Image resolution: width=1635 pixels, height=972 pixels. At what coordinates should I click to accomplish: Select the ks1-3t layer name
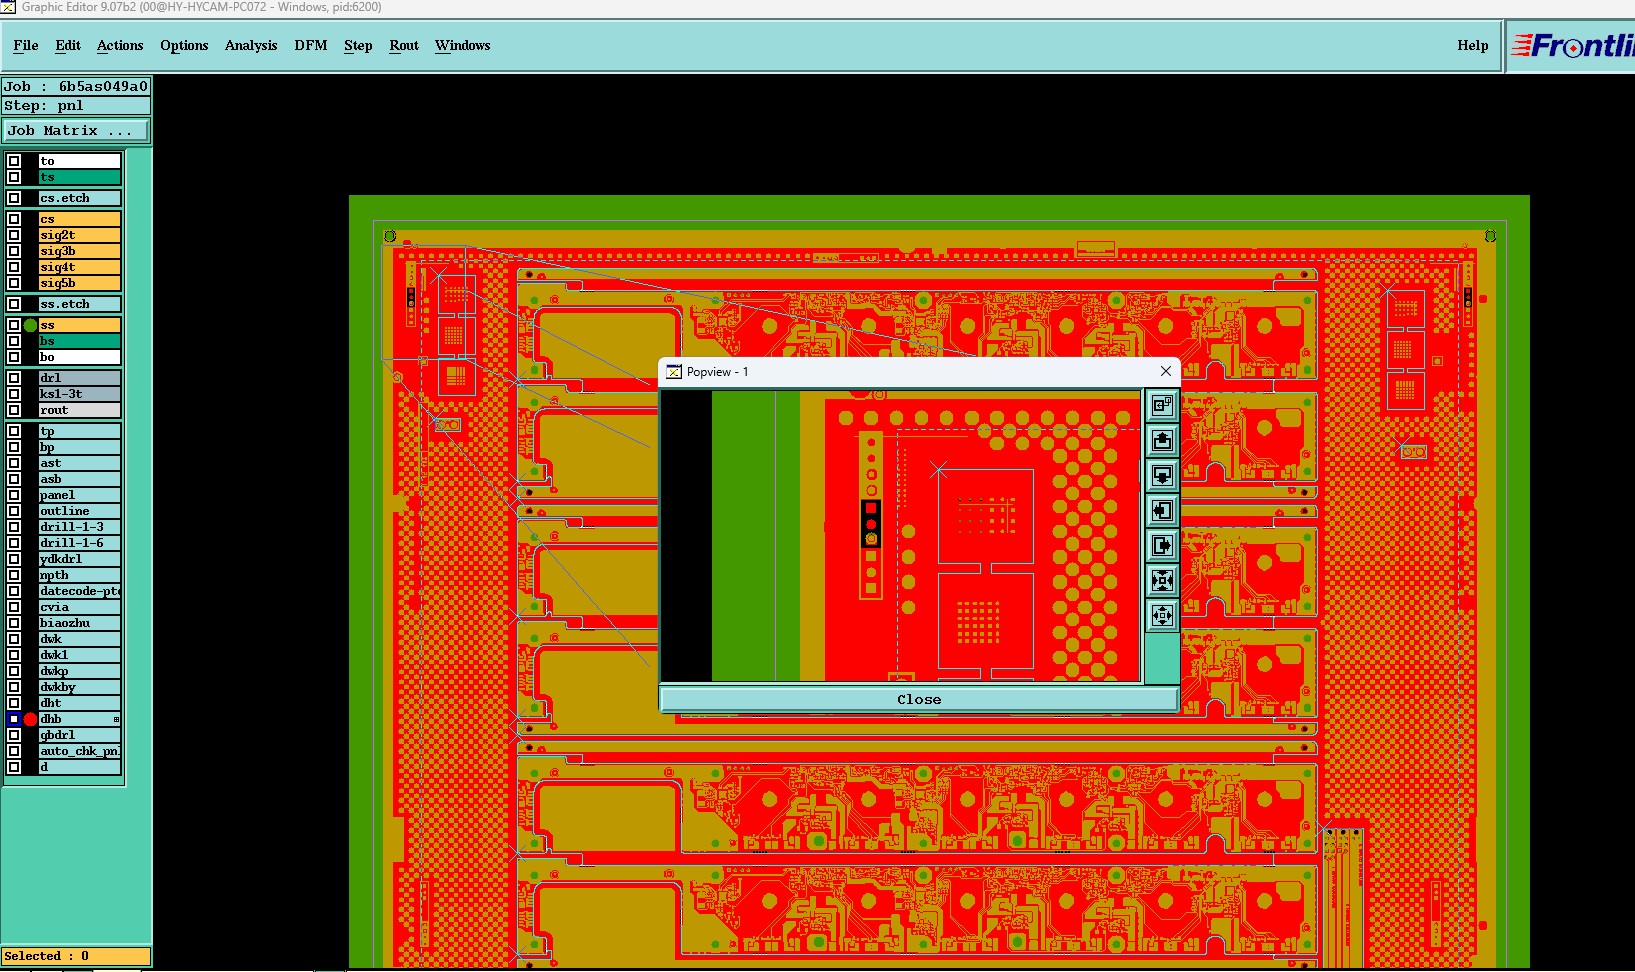[79, 394]
